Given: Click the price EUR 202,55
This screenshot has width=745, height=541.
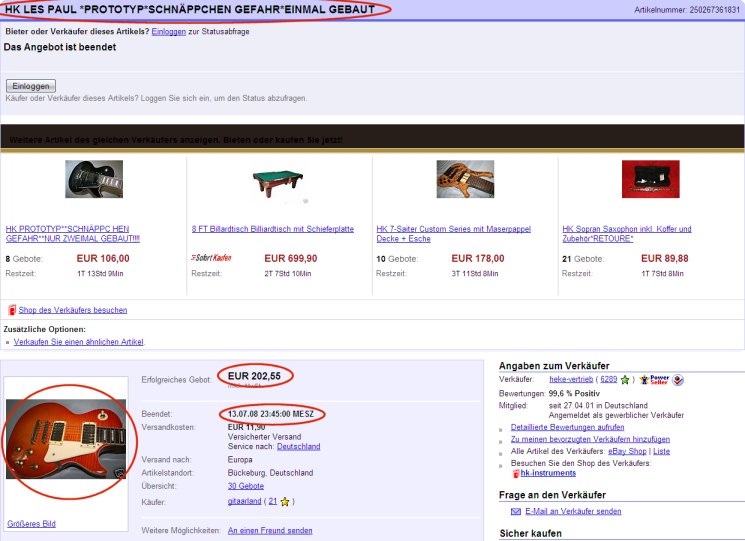Looking at the screenshot, I should pyautogui.click(x=254, y=376).
